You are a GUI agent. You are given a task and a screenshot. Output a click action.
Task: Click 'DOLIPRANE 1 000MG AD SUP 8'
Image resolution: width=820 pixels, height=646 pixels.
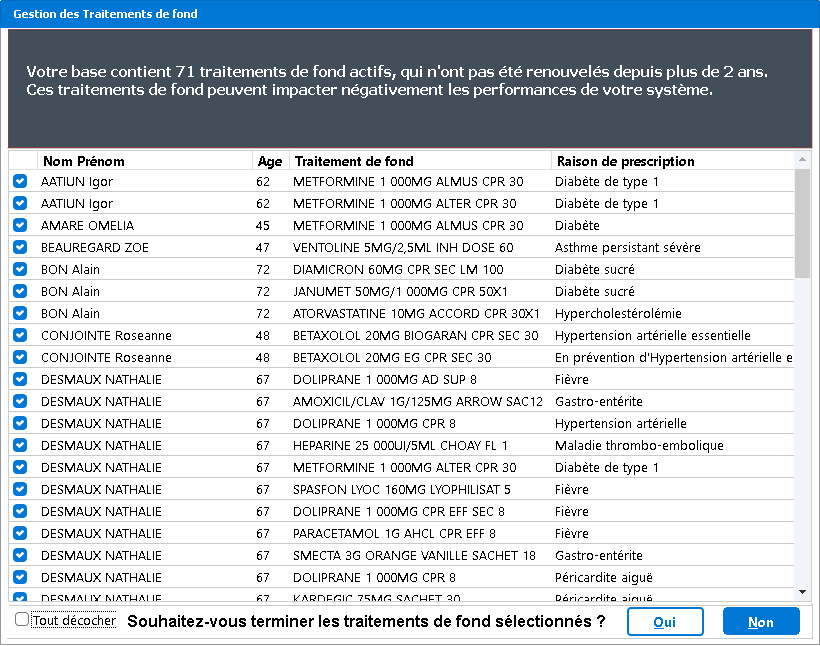pyautogui.click(x=385, y=379)
